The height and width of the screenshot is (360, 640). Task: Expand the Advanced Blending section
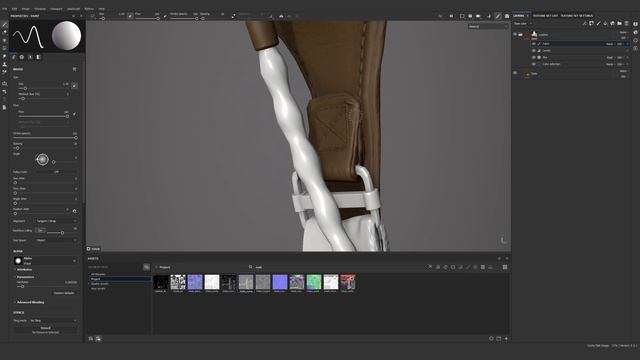coord(29,302)
